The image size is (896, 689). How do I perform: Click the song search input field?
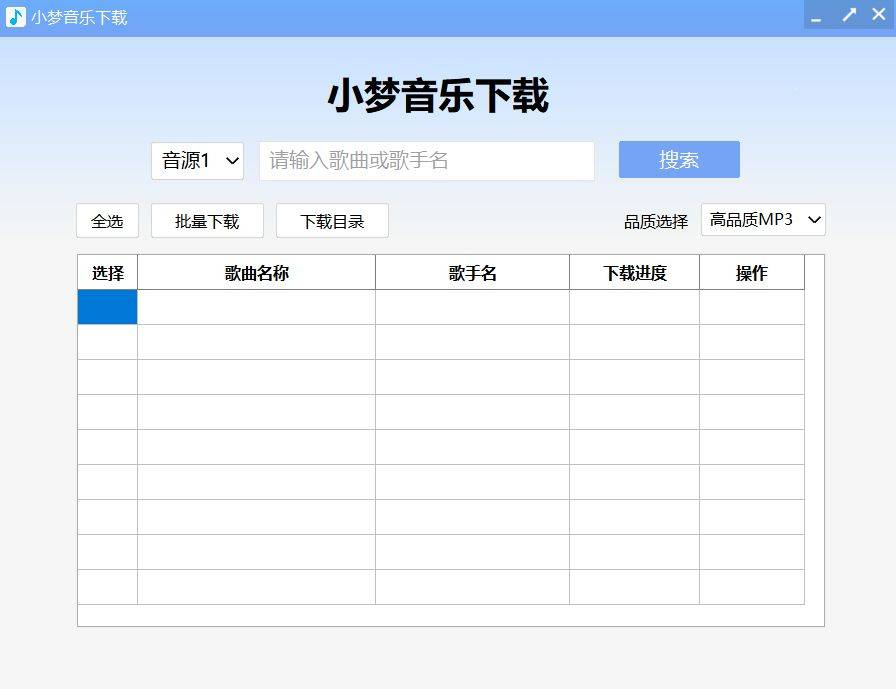[427, 160]
